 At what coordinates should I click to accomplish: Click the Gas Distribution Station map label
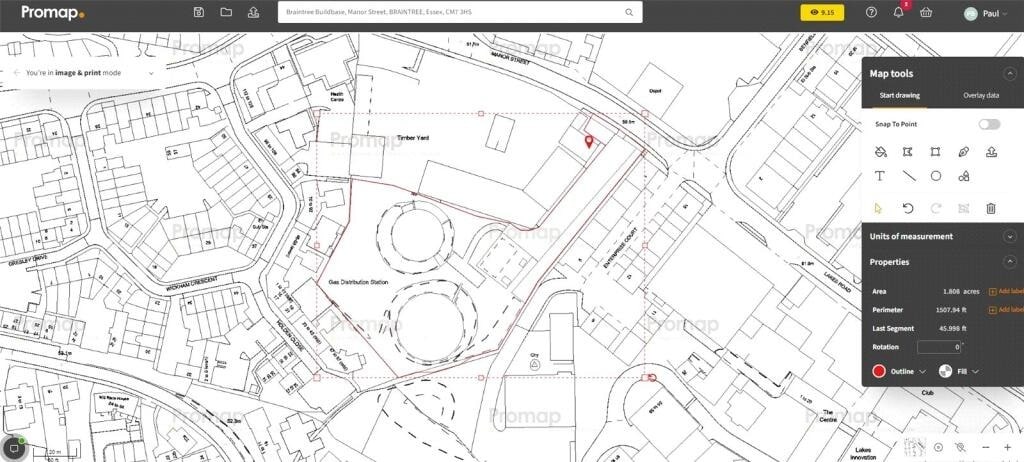coord(358,282)
